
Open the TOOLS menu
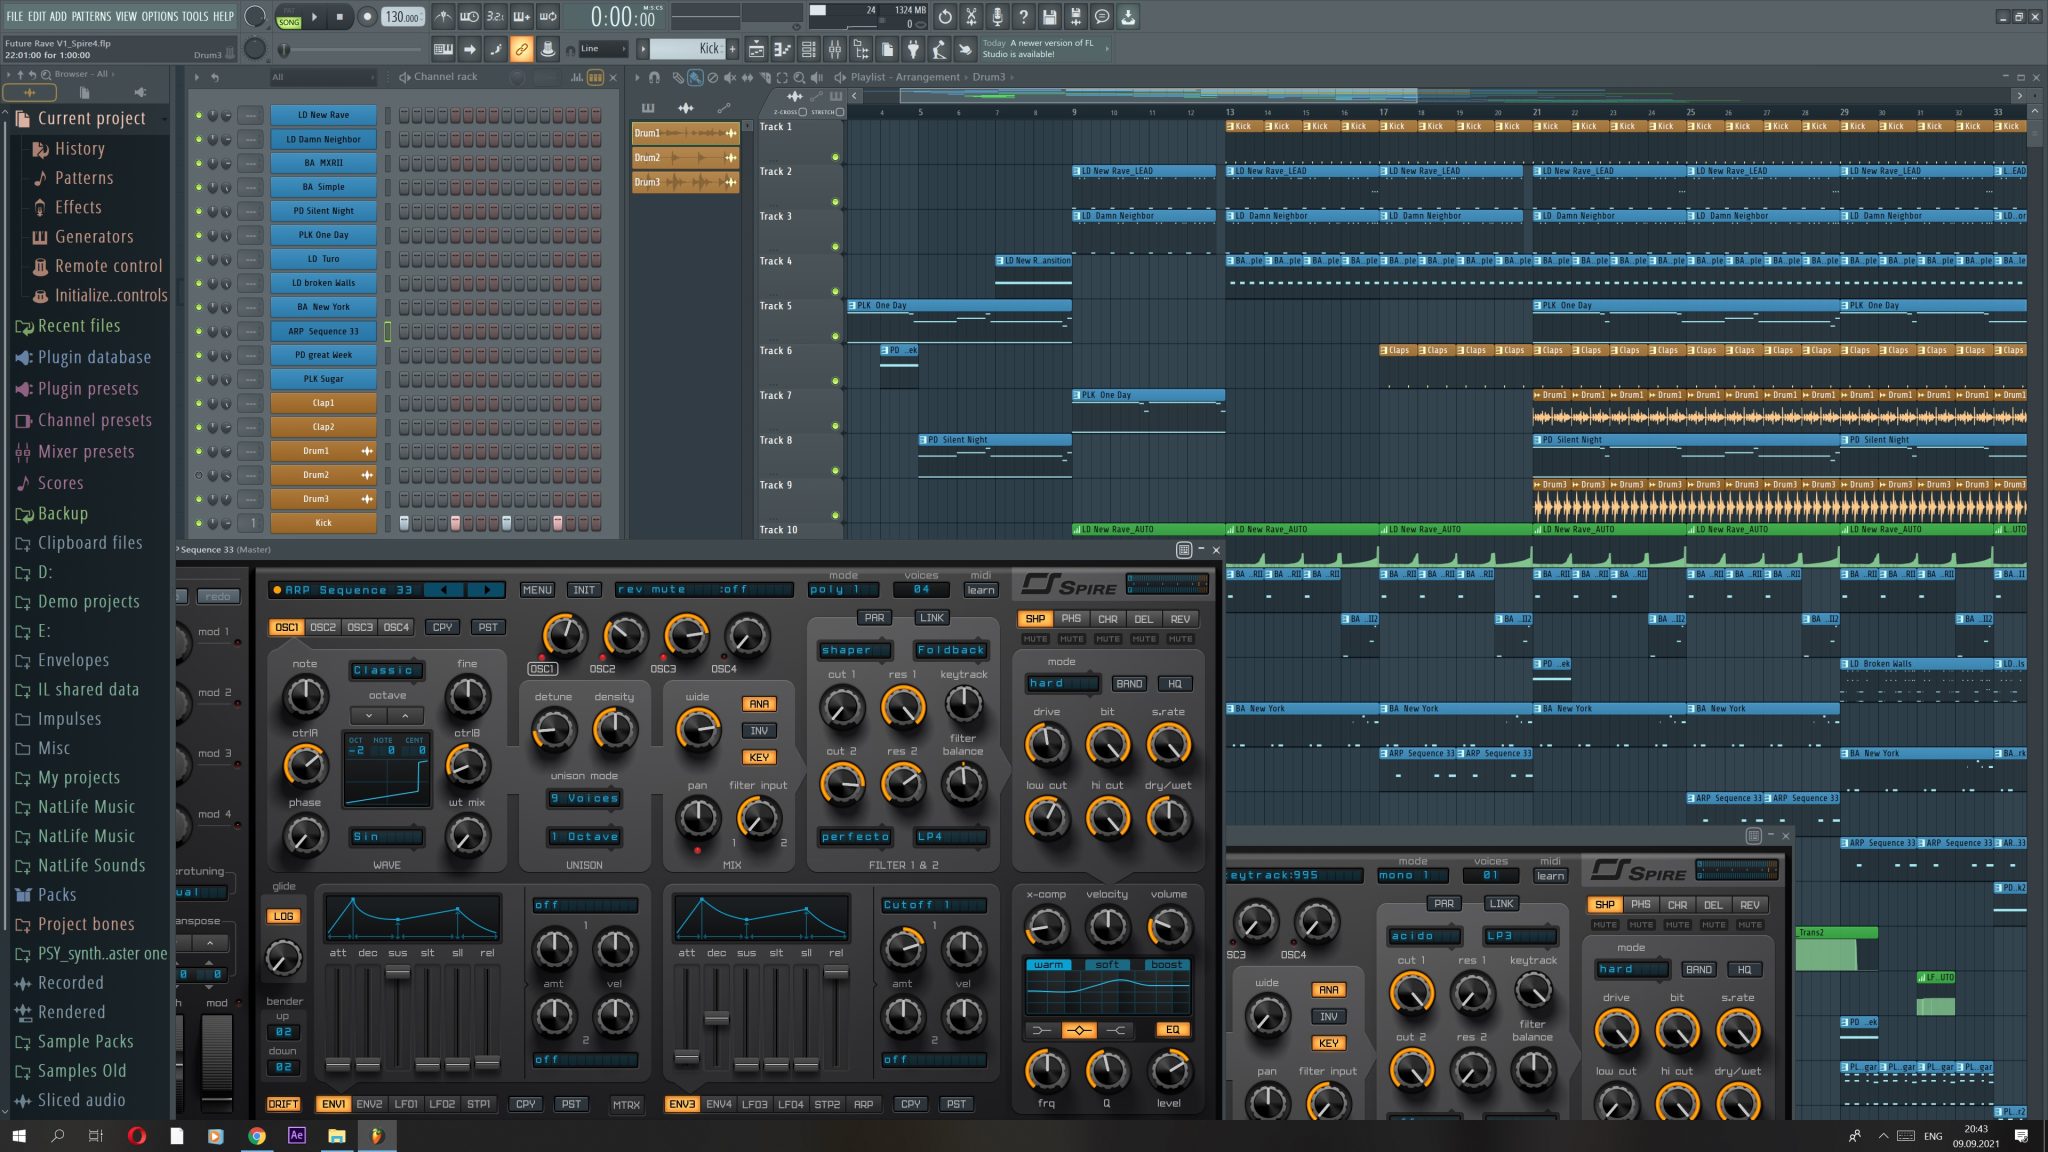pyautogui.click(x=195, y=16)
